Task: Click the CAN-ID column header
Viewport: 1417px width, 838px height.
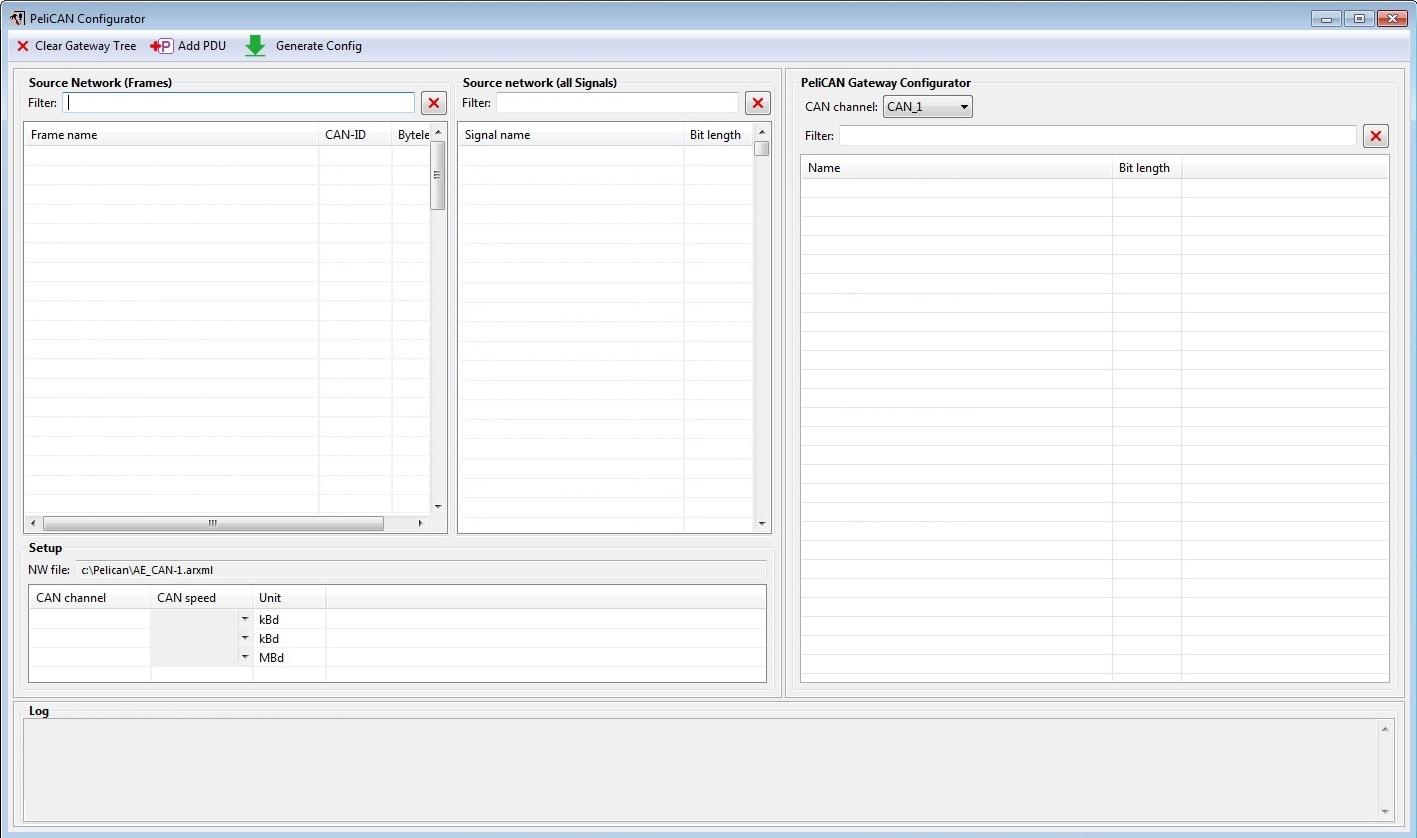Action: point(354,135)
